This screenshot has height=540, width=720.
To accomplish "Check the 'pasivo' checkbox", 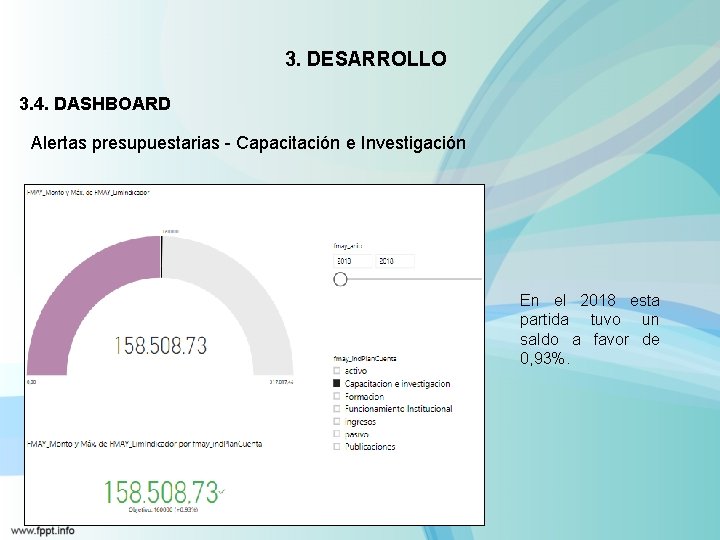I will 337,433.
